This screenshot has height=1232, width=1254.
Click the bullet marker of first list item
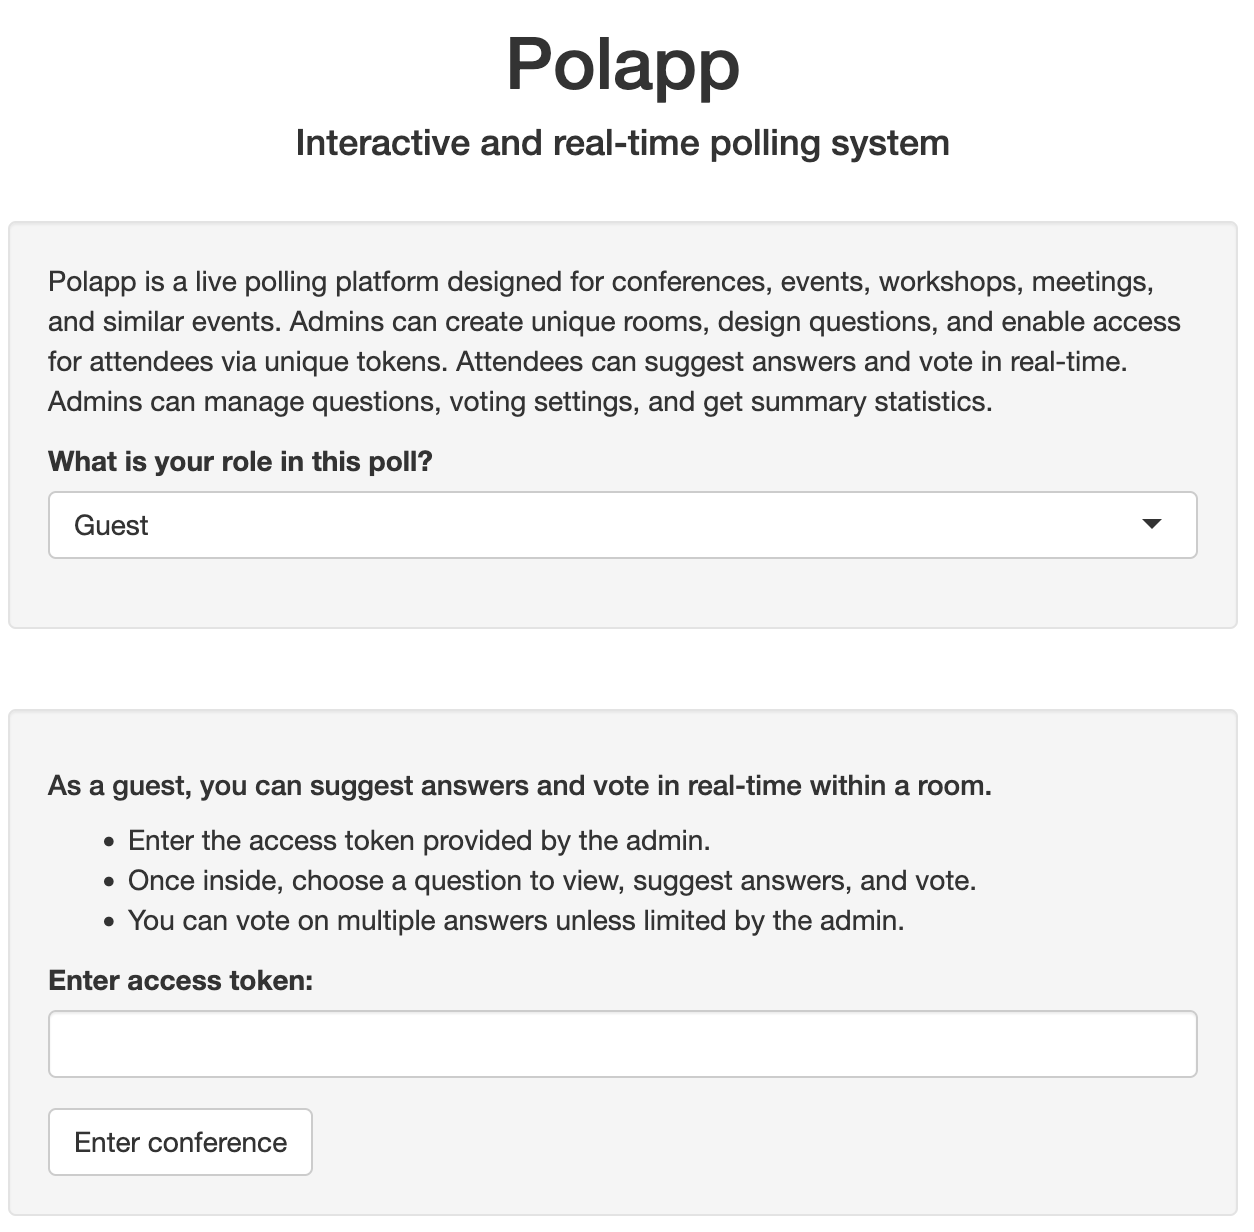109,842
